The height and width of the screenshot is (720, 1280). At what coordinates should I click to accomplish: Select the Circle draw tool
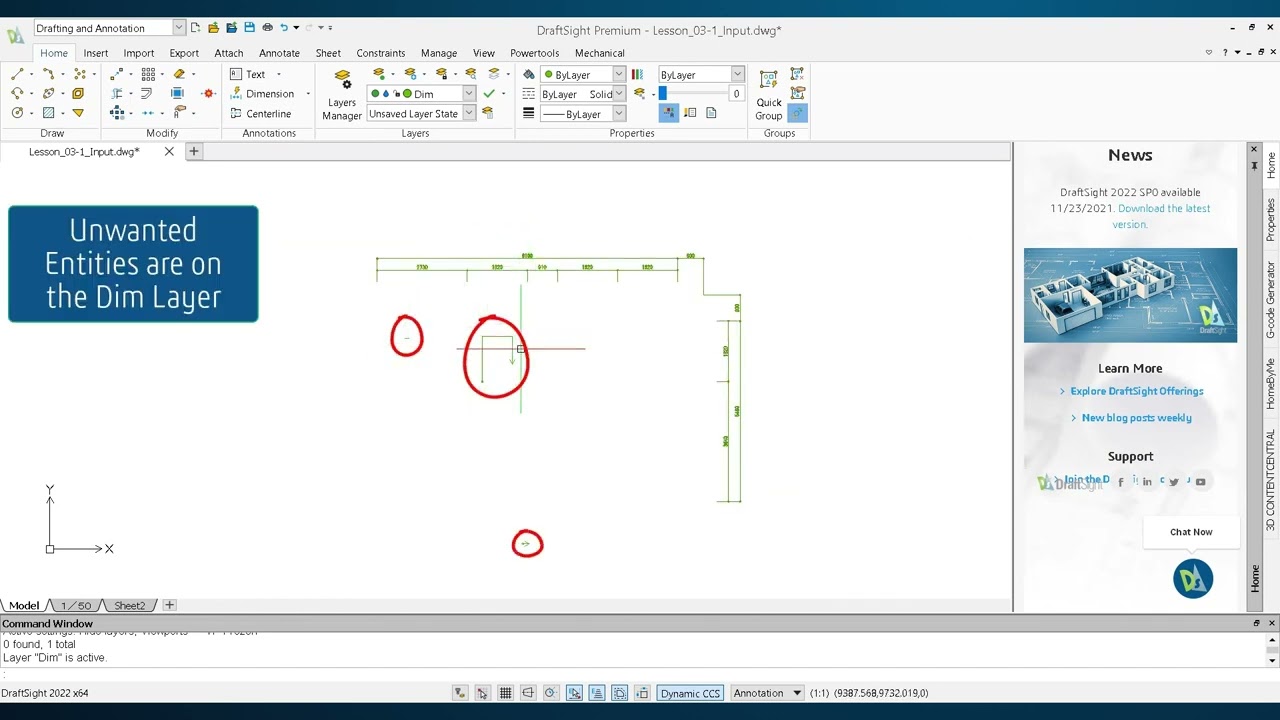17,113
